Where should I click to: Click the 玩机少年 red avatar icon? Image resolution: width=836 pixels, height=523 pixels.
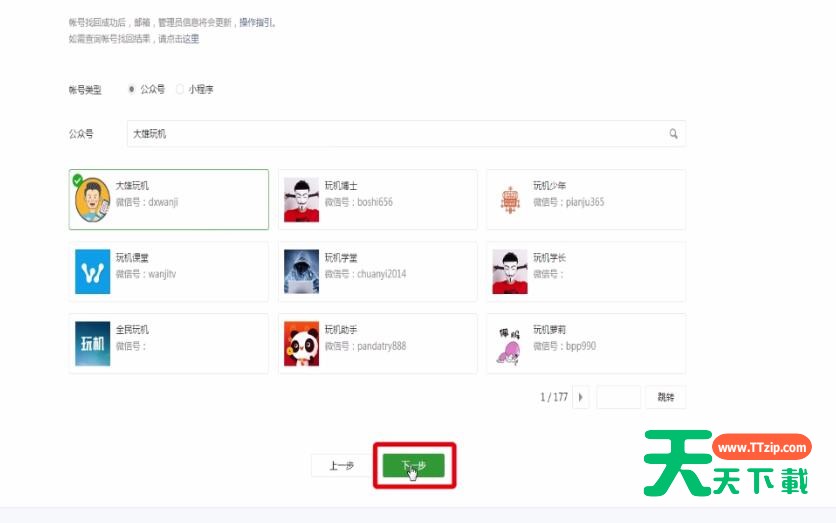coord(510,199)
